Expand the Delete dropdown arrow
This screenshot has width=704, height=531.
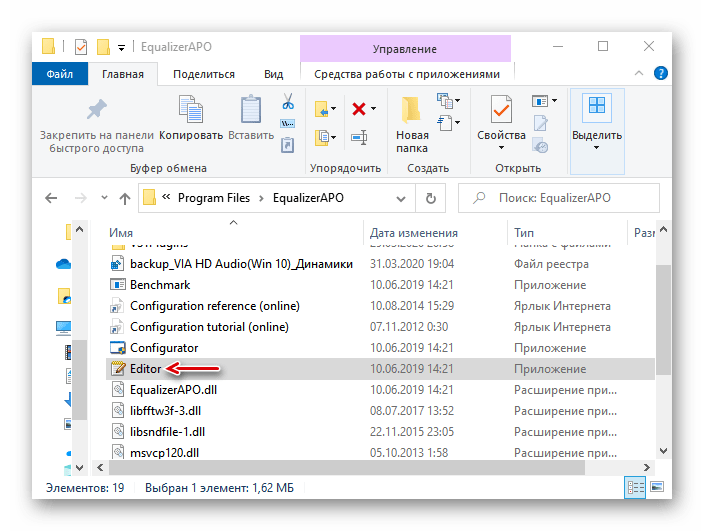373,109
